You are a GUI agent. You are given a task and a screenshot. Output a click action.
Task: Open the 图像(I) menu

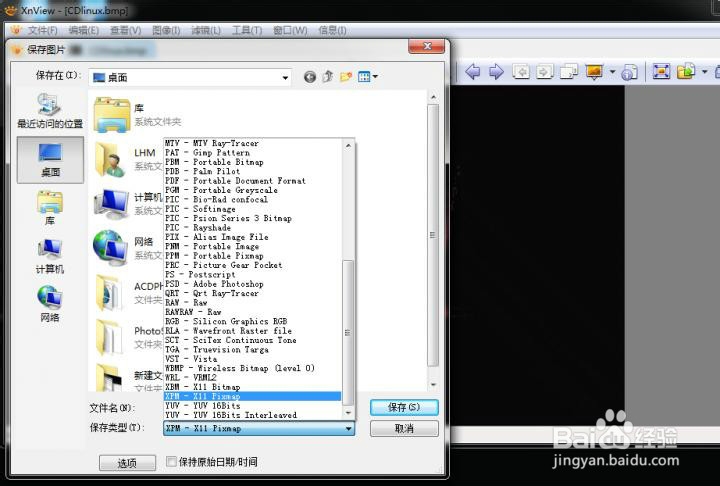point(166,30)
